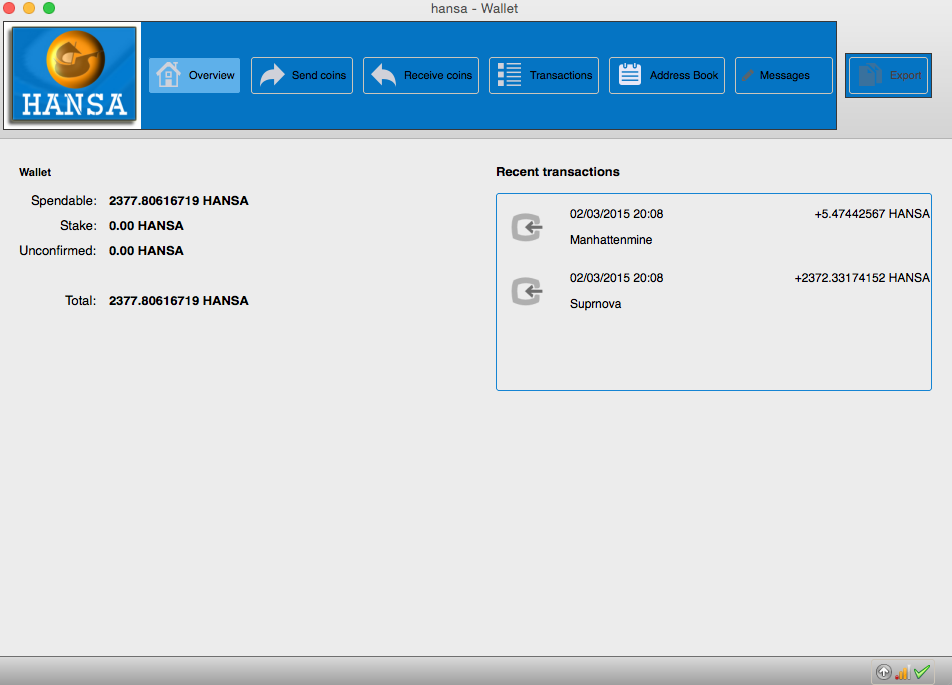The height and width of the screenshot is (685, 952).
Task: Show the Transactions list tab
Action: point(544,75)
